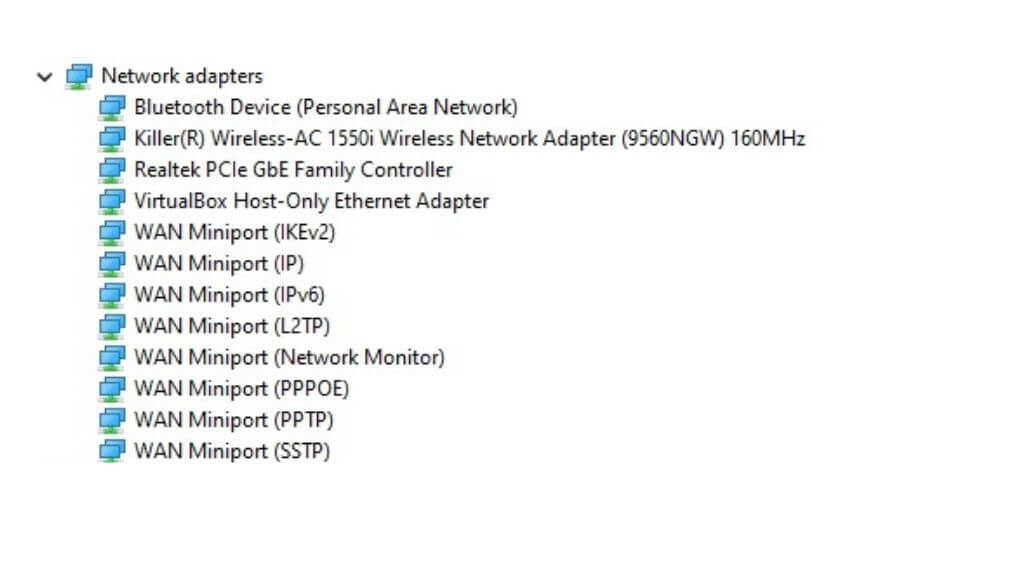Select WAN Miniport (L2TP) entry
The image size is (1024, 576).
[x=231, y=326]
